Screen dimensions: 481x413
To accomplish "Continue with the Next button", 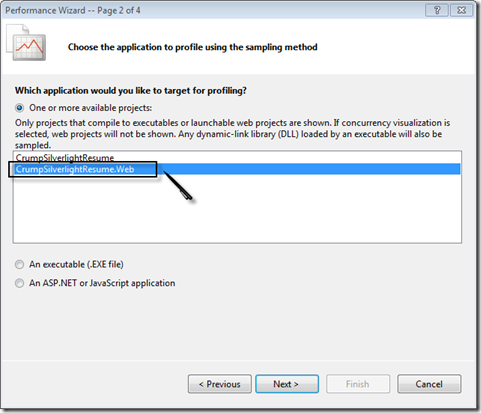I will point(287,384).
